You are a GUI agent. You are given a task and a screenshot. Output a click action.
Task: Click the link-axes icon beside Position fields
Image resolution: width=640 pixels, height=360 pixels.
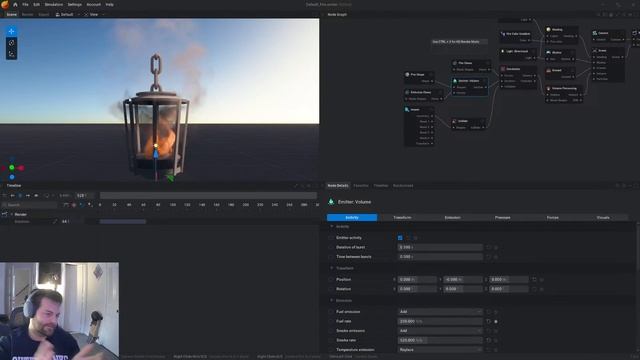(534, 280)
